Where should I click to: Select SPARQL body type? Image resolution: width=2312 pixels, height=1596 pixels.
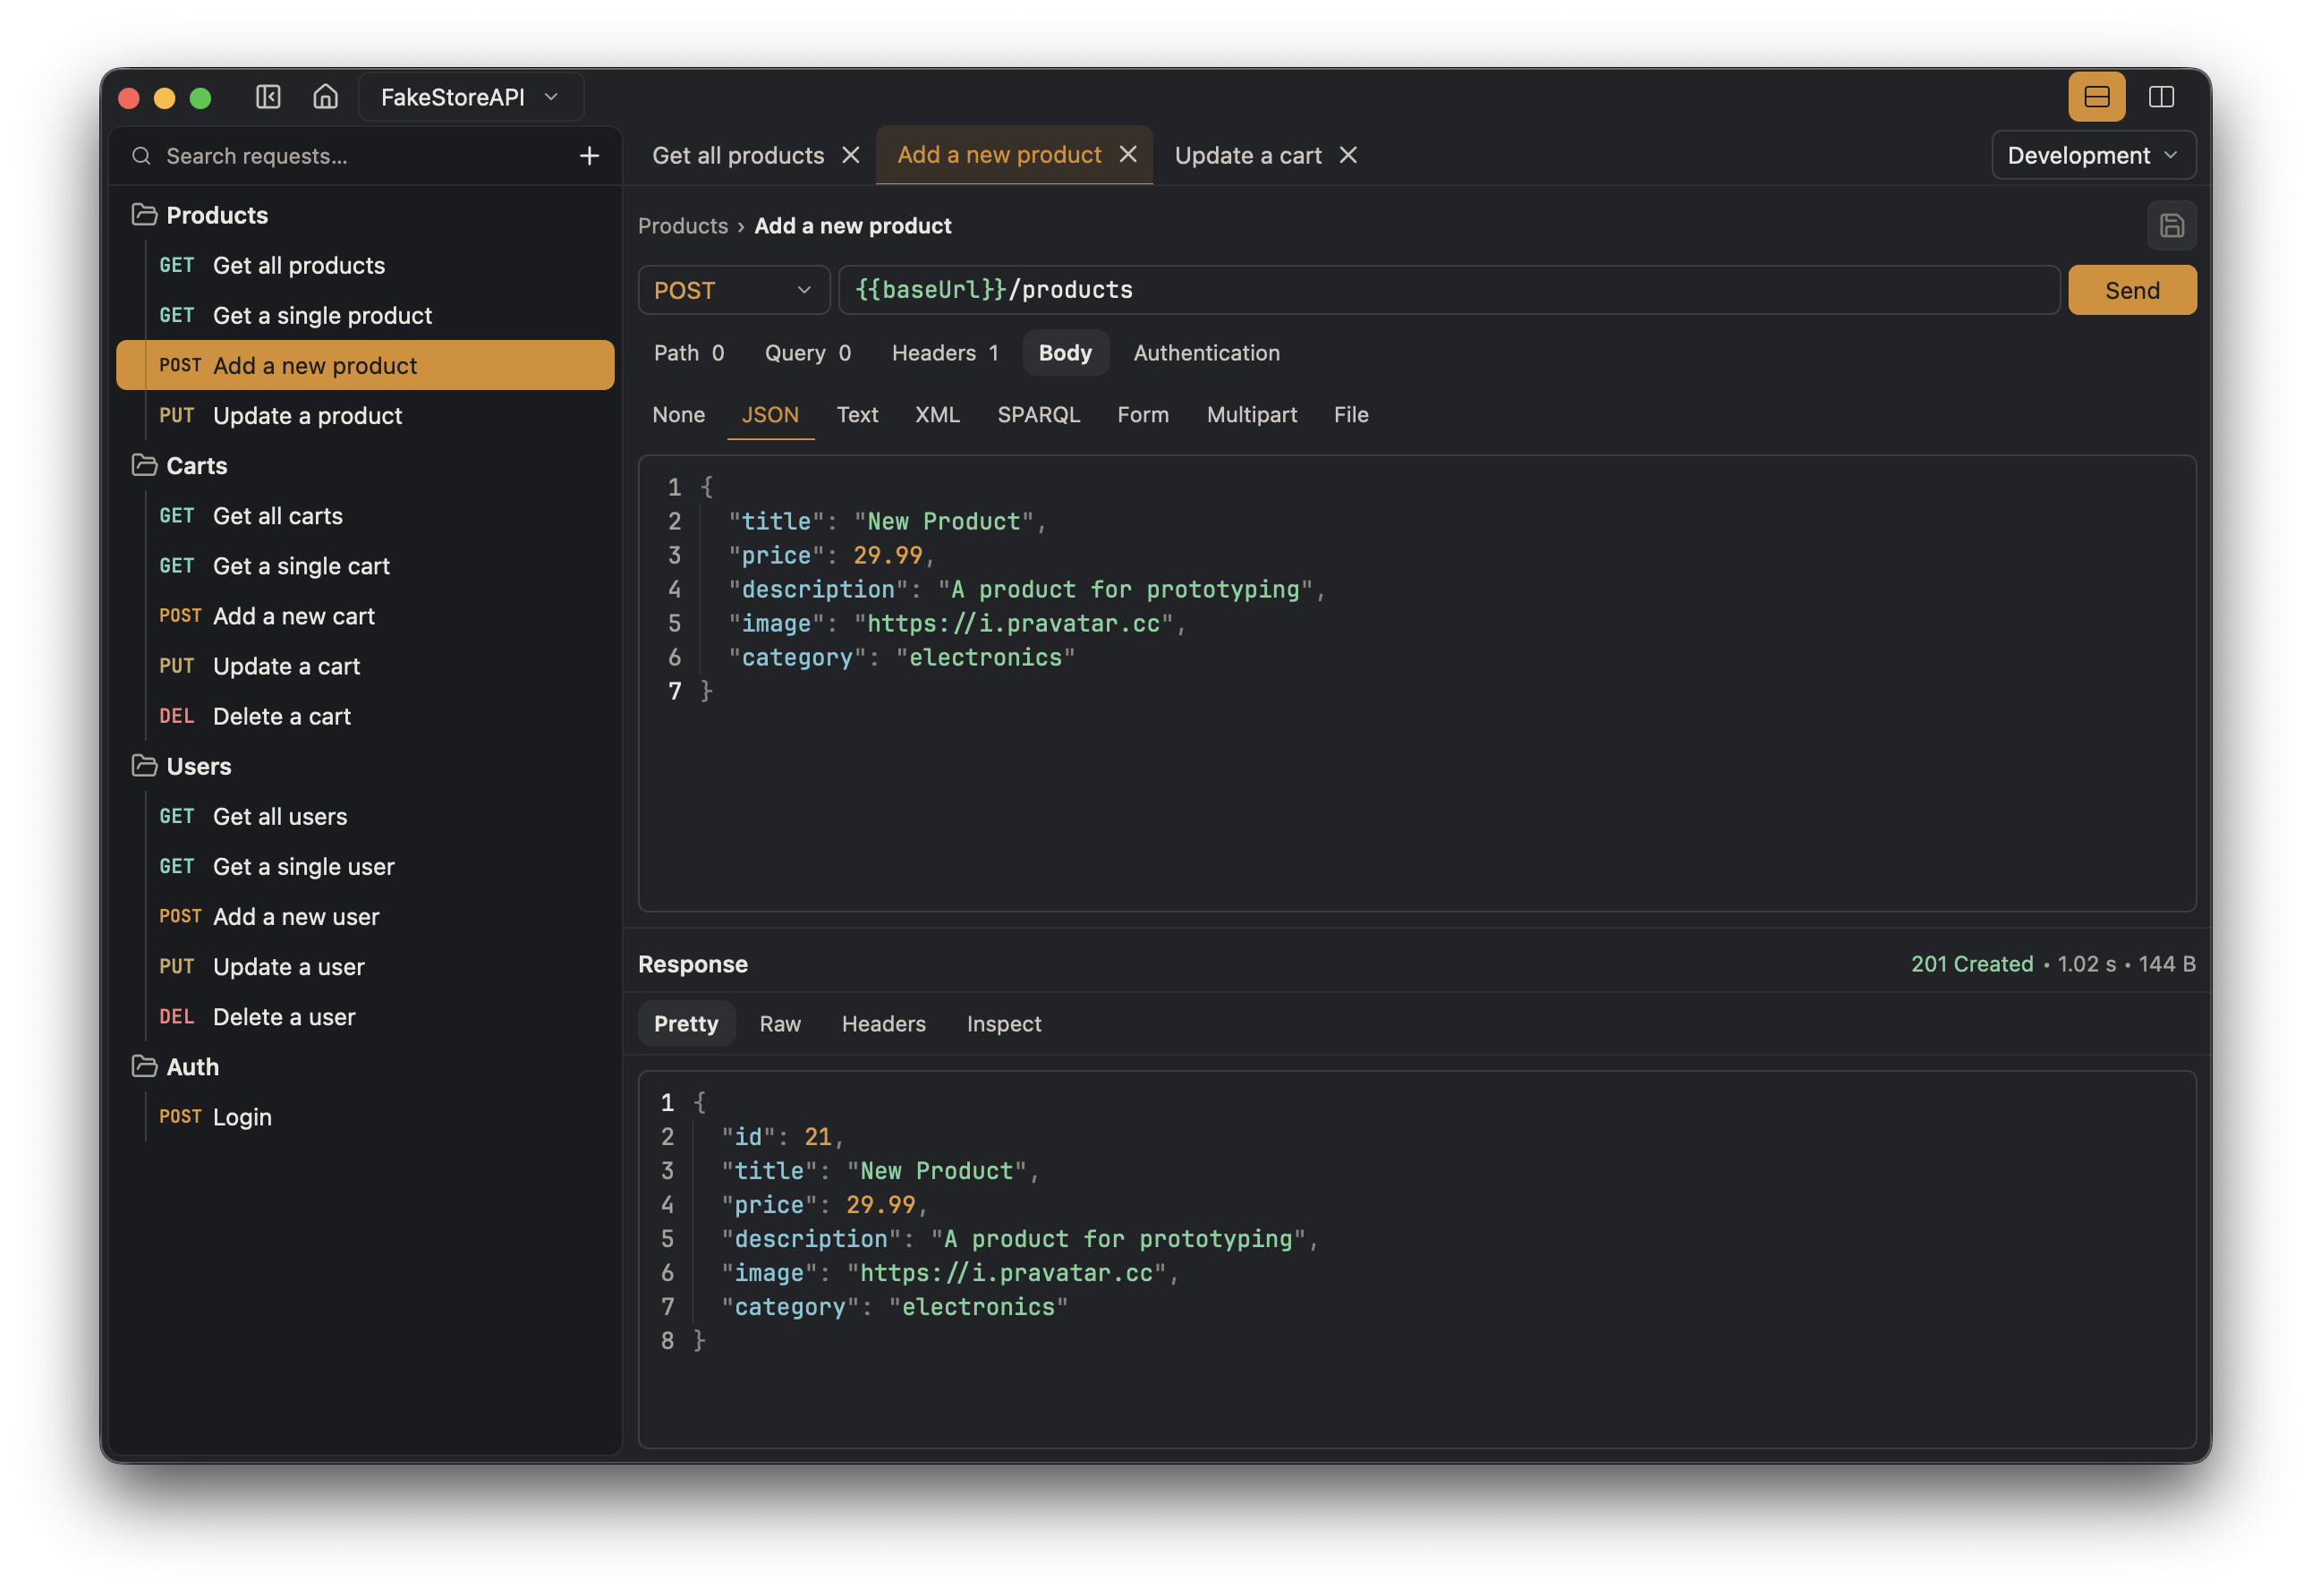[x=1038, y=415]
